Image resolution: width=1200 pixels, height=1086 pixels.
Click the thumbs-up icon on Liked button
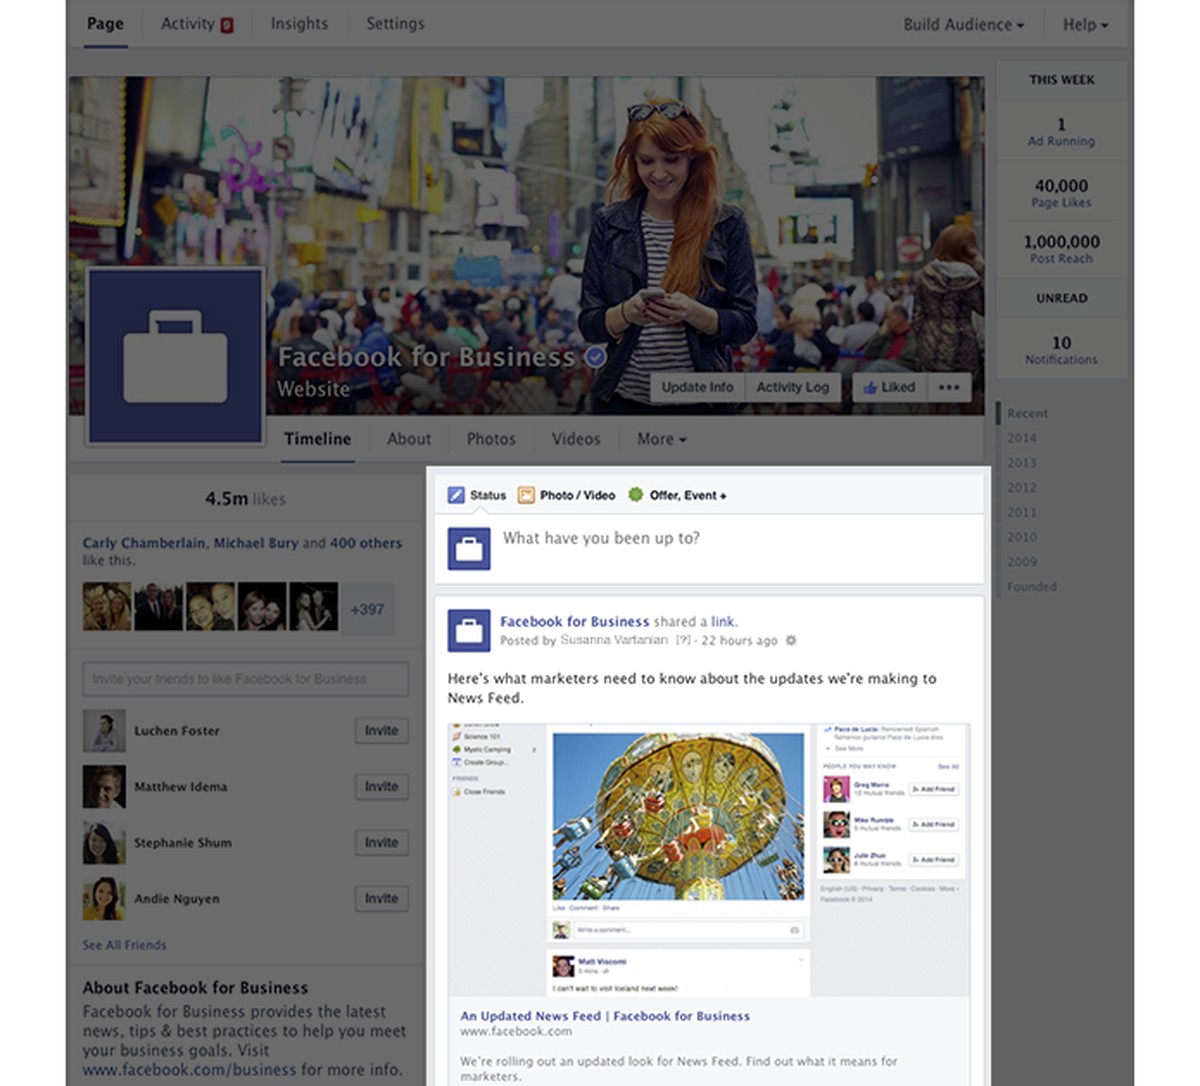(870, 387)
